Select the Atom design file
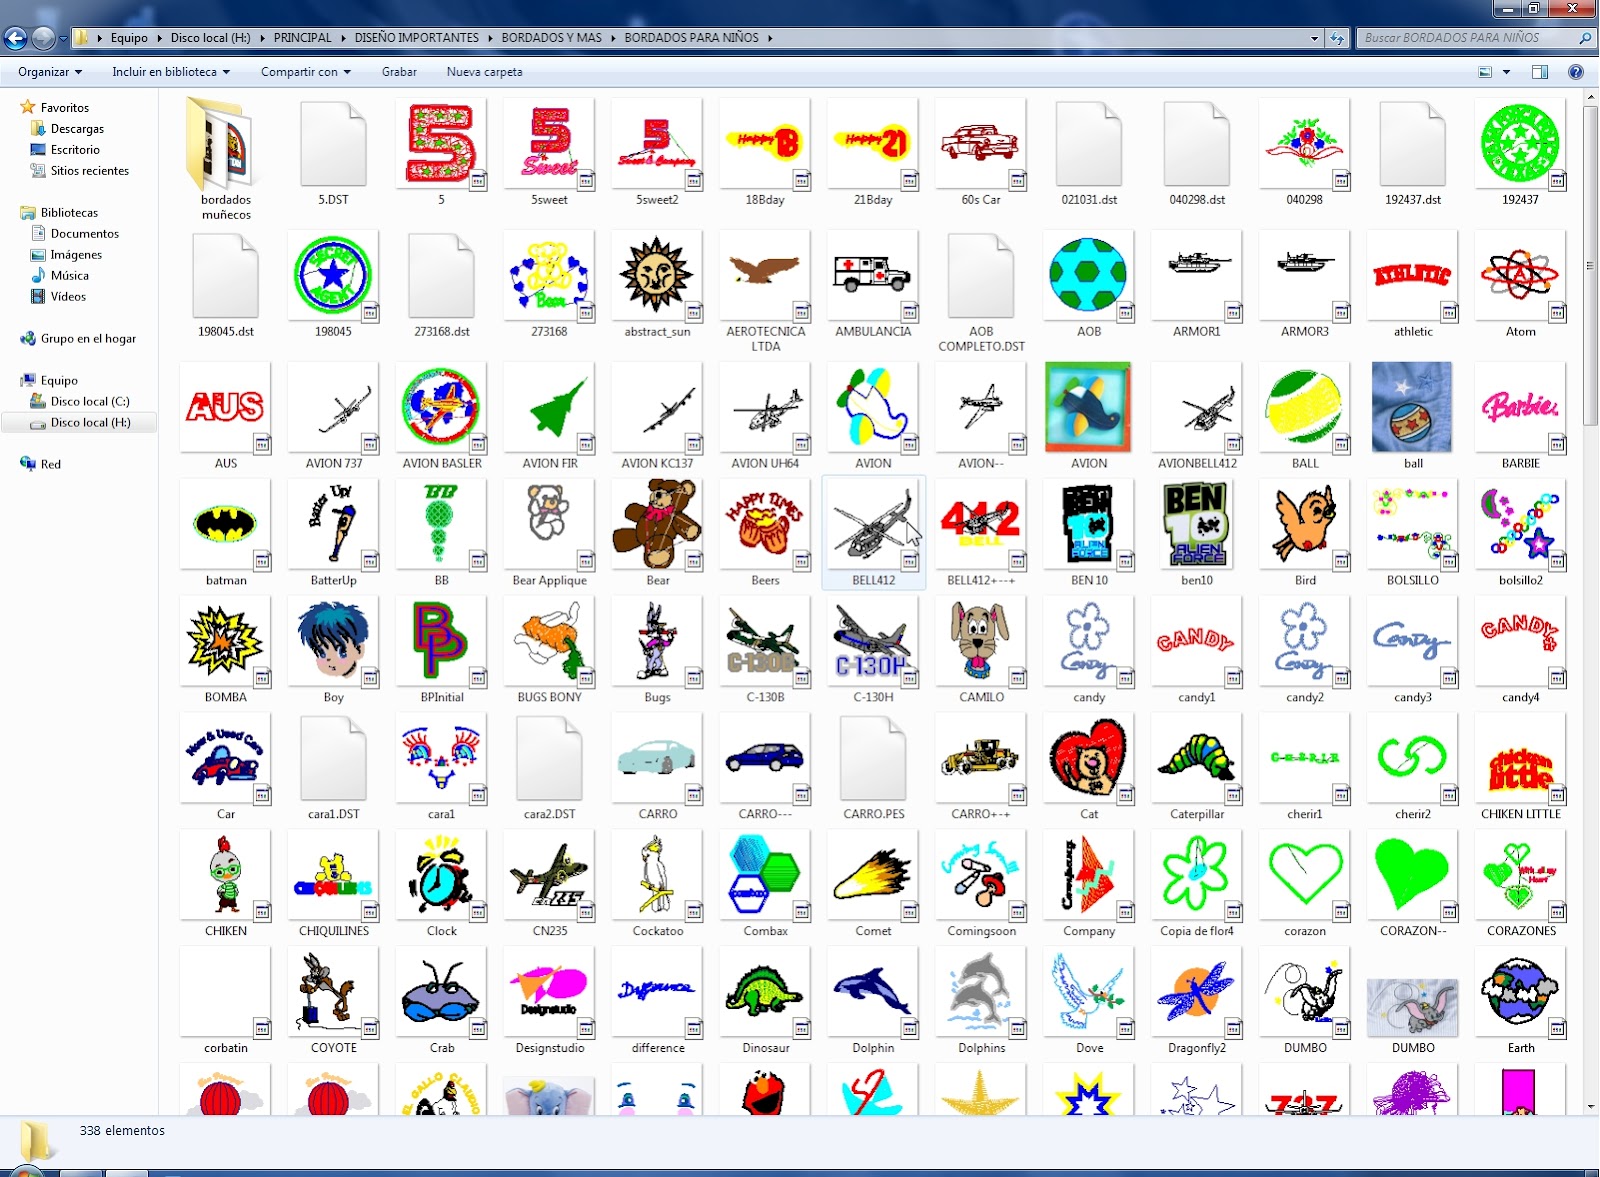This screenshot has width=1600, height=1177. click(x=1521, y=276)
